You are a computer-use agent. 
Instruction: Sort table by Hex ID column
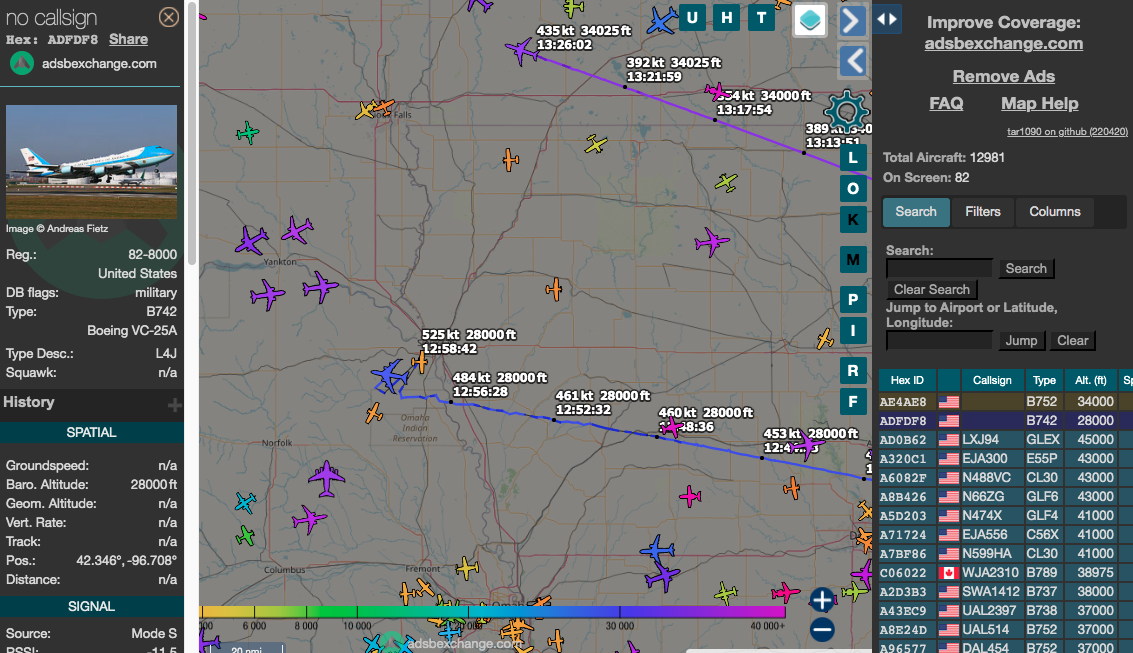(x=907, y=380)
